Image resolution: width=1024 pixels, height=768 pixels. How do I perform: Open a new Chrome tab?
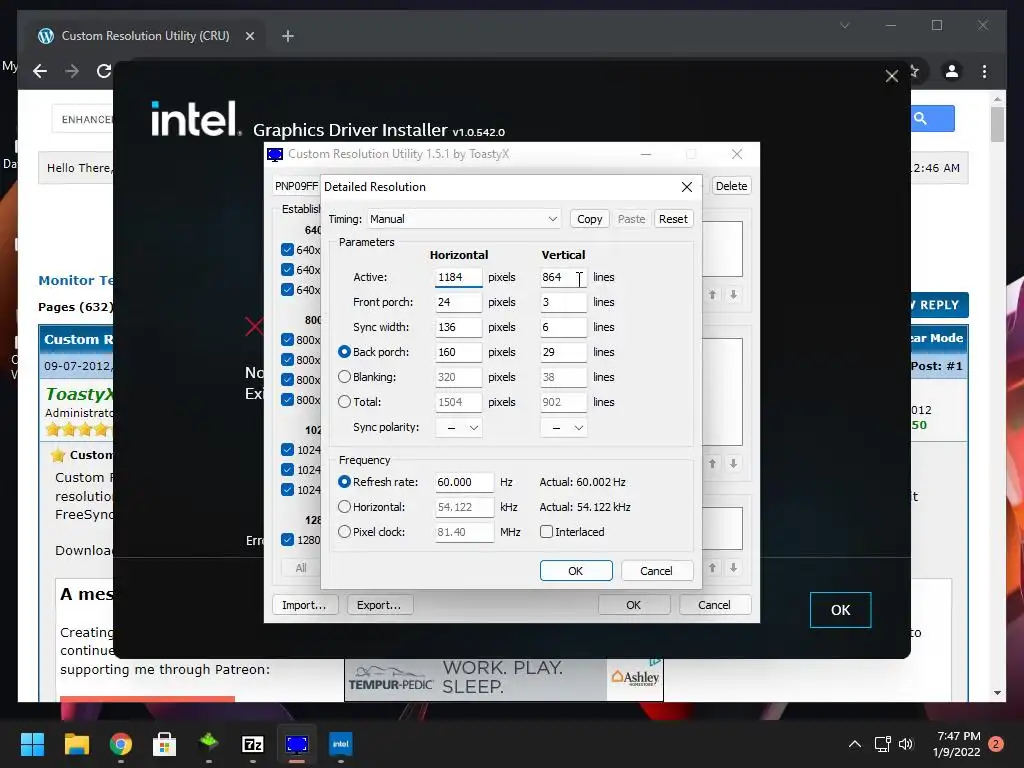tap(288, 36)
